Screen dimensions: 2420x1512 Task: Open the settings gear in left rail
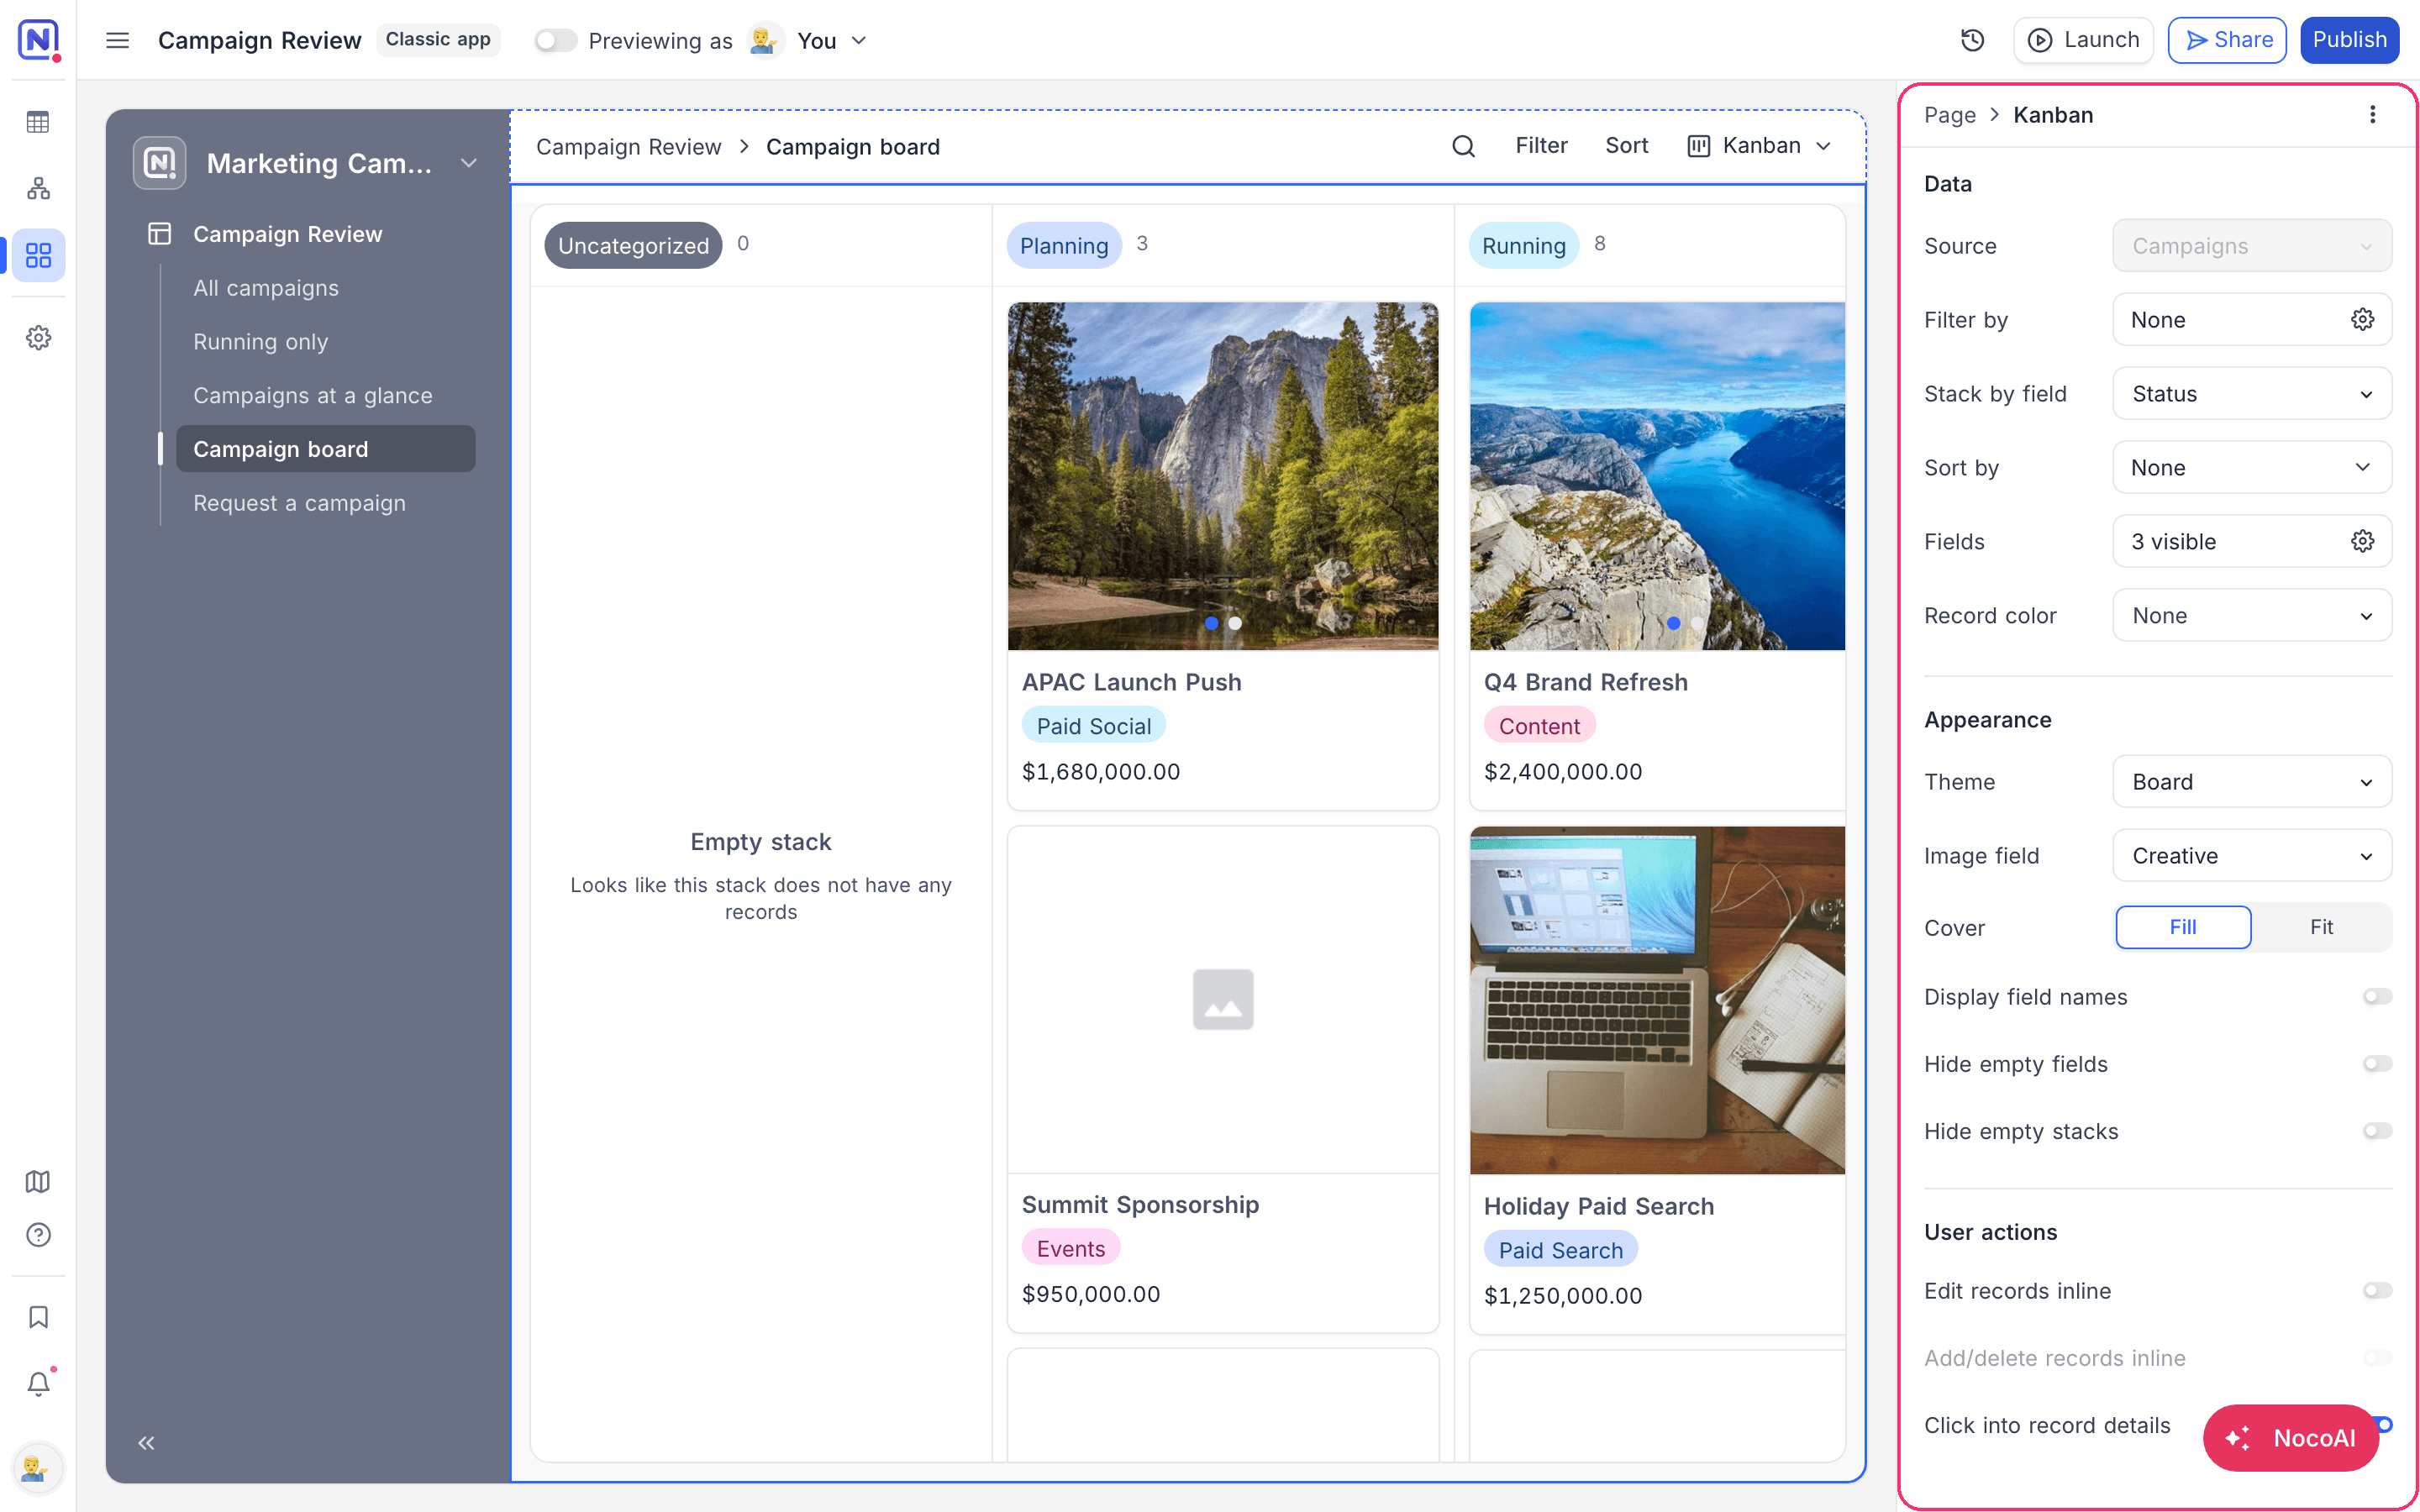pos(38,338)
